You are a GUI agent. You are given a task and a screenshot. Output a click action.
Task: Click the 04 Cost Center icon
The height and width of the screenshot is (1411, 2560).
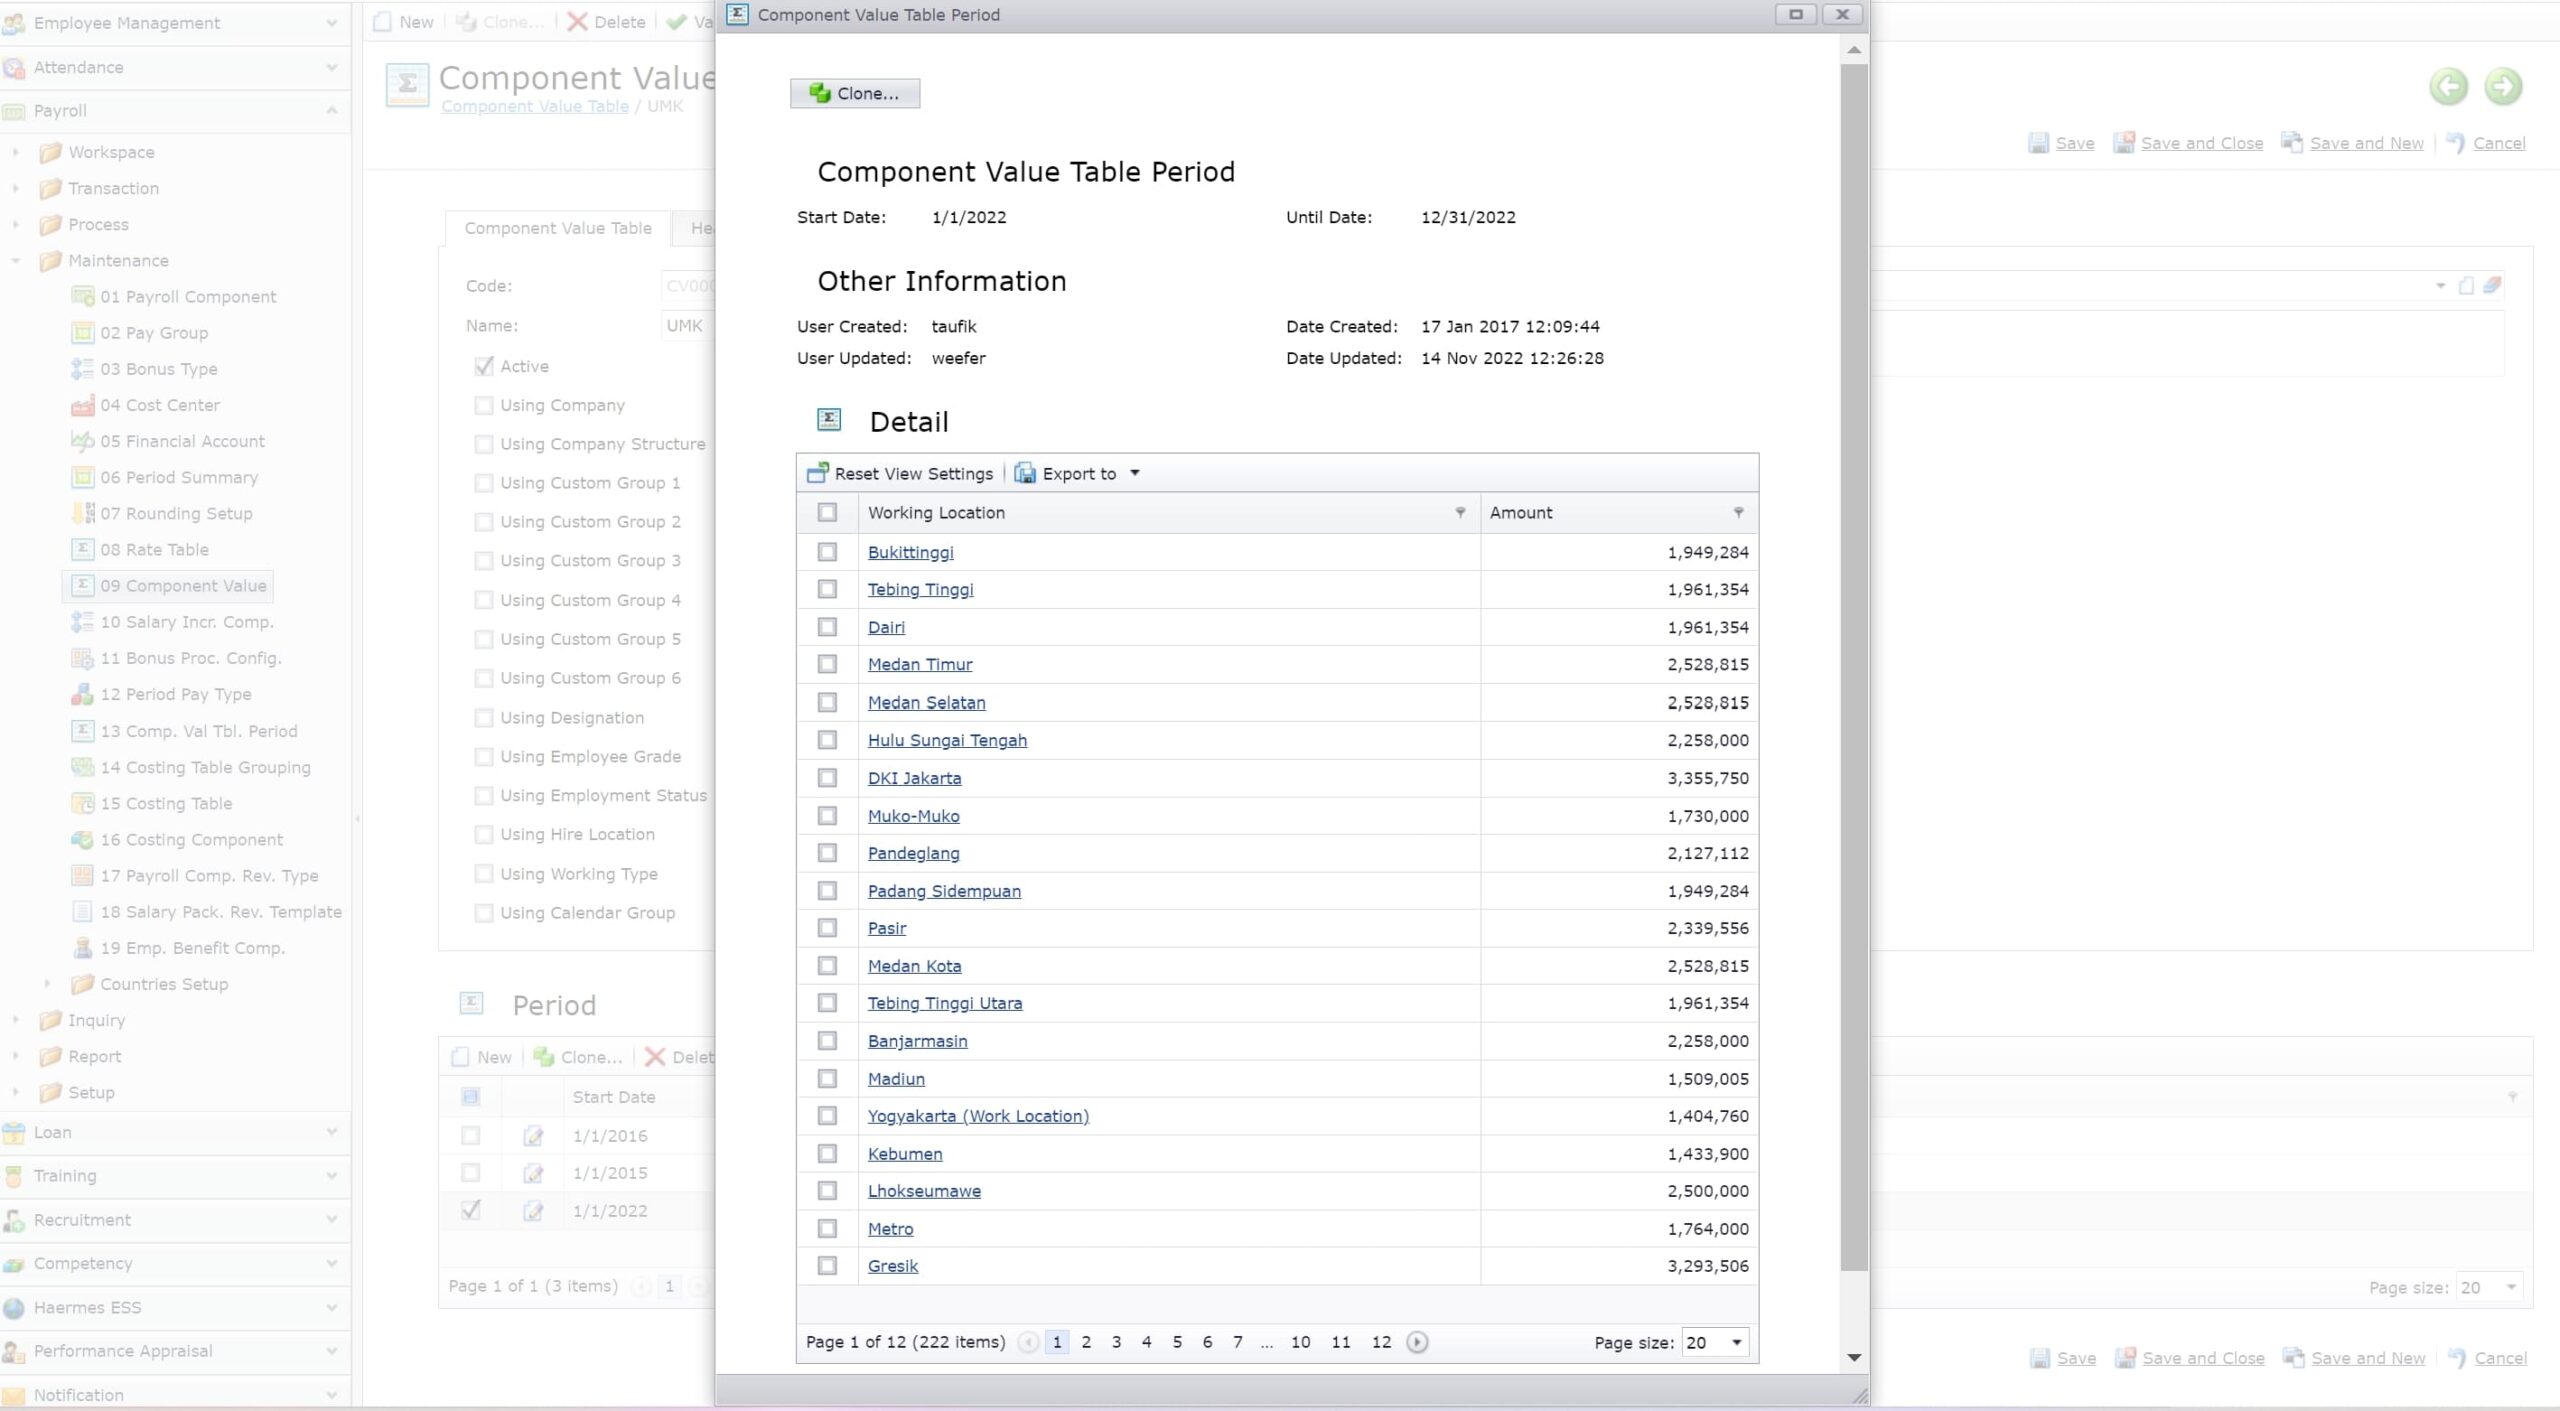(x=83, y=405)
